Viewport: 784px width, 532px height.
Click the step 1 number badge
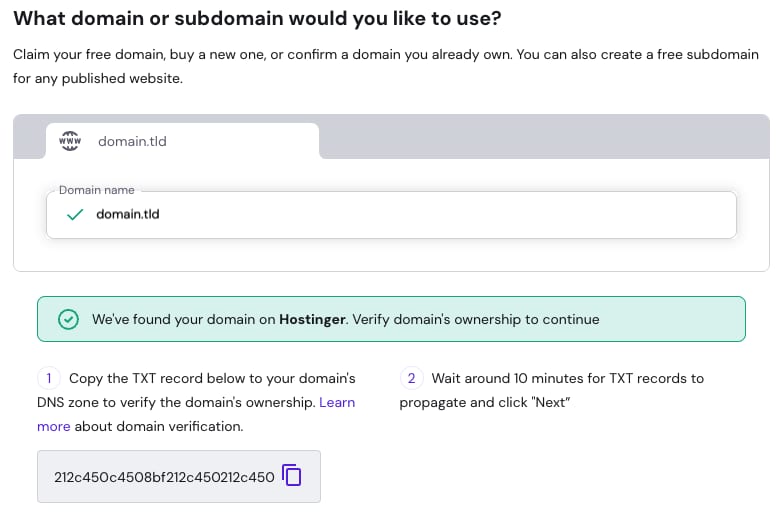pyautogui.click(x=47, y=378)
